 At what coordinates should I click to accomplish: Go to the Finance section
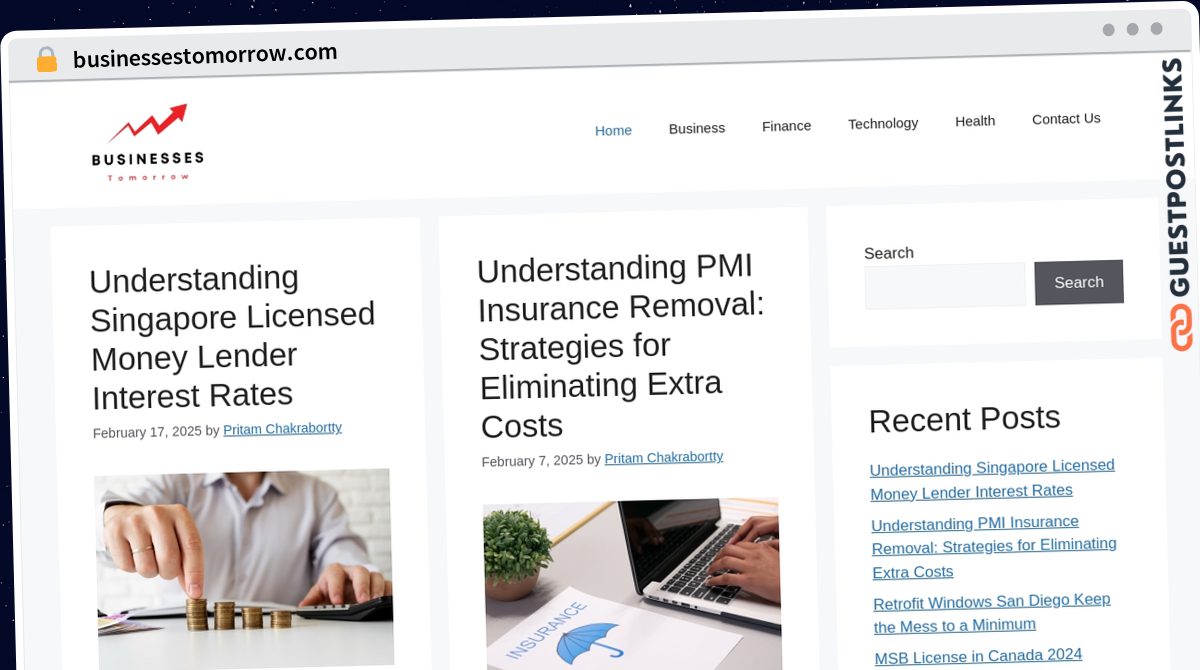tap(786, 126)
